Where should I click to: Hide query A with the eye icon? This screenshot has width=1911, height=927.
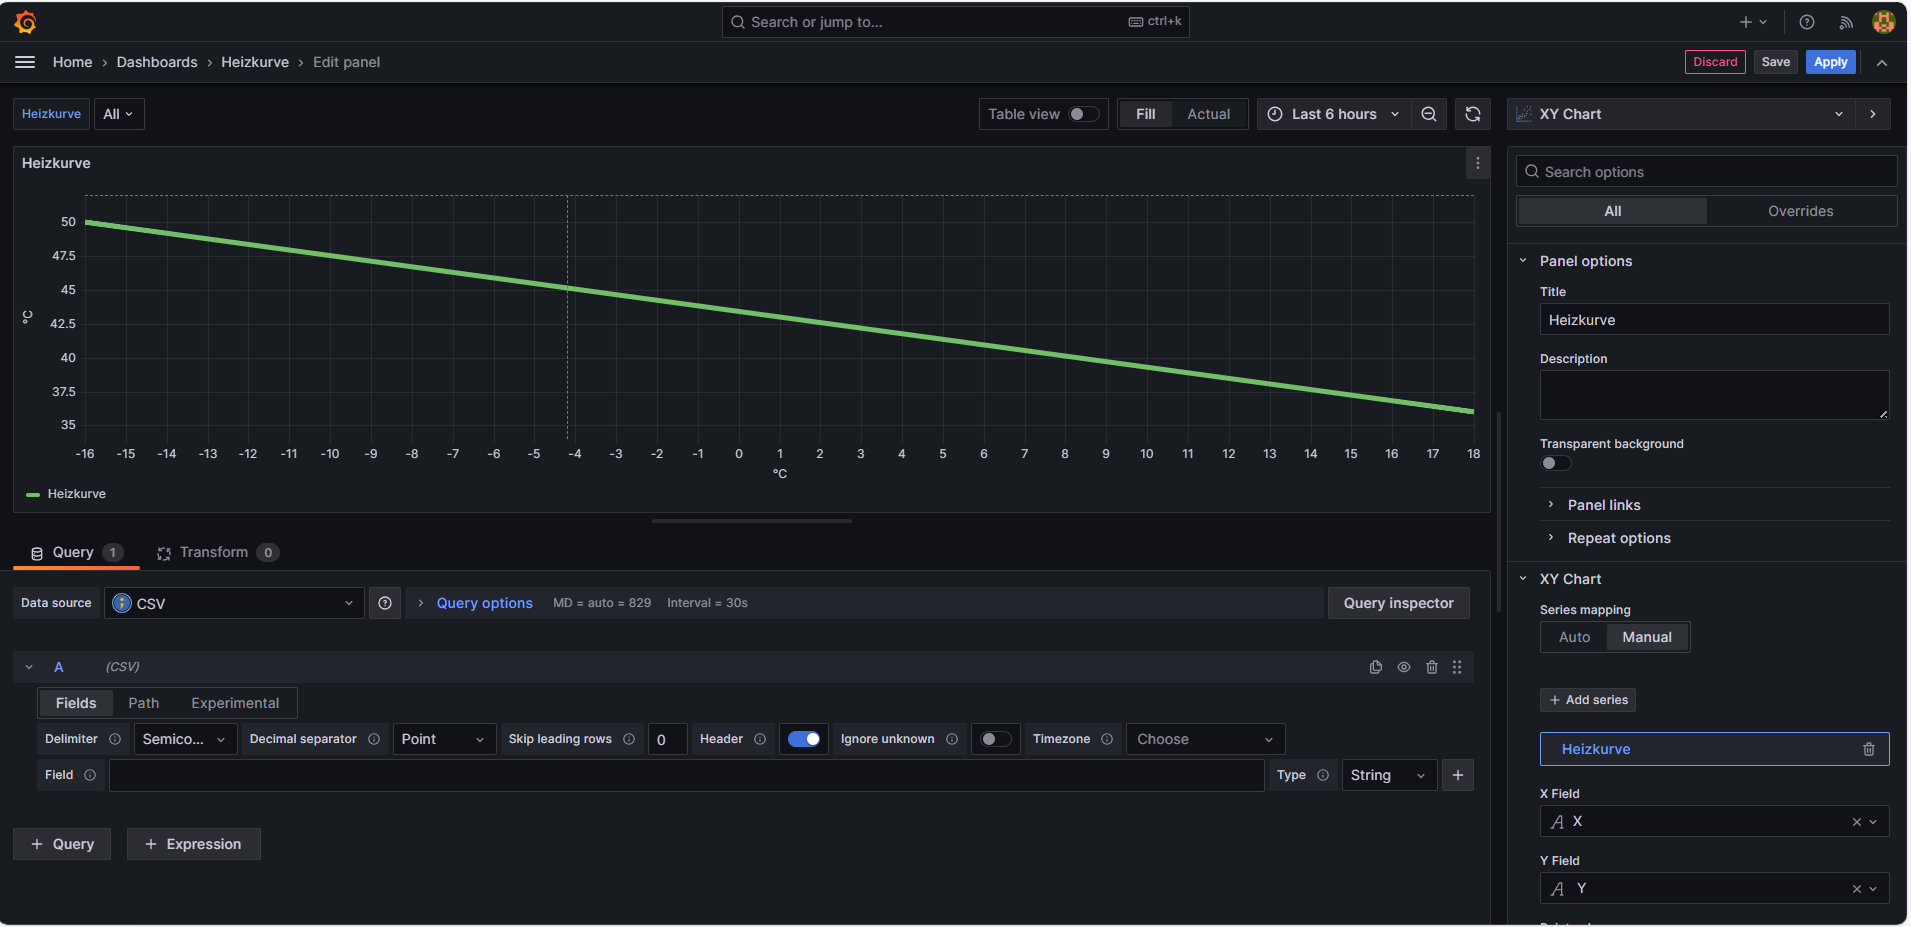[1404, 667]
